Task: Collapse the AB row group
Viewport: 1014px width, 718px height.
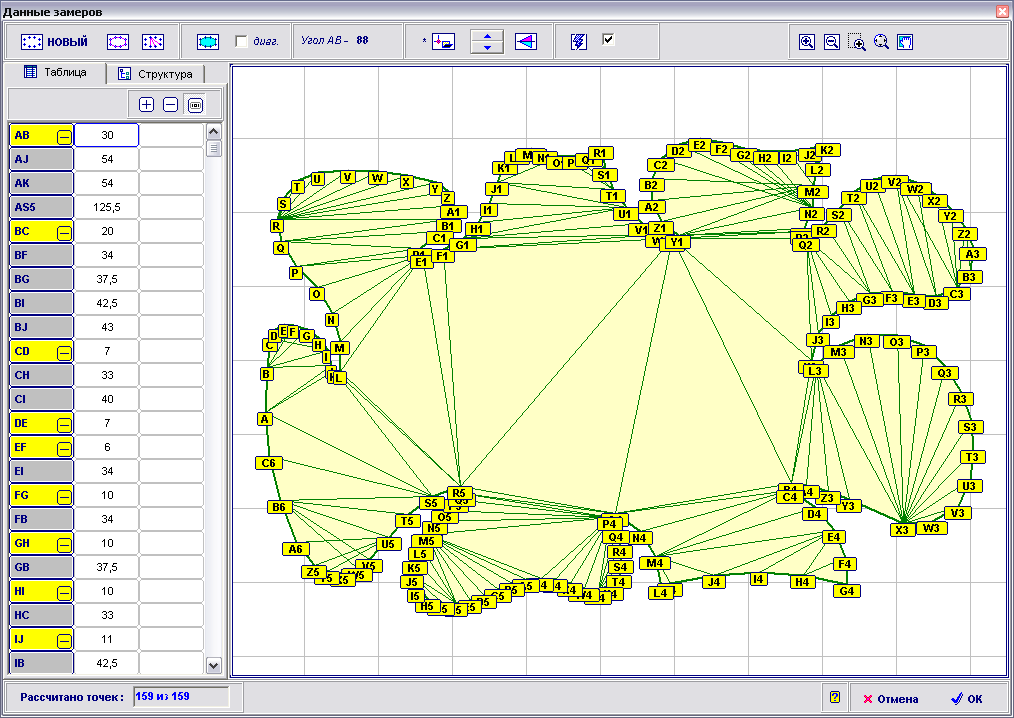Action: pos(63,135)
